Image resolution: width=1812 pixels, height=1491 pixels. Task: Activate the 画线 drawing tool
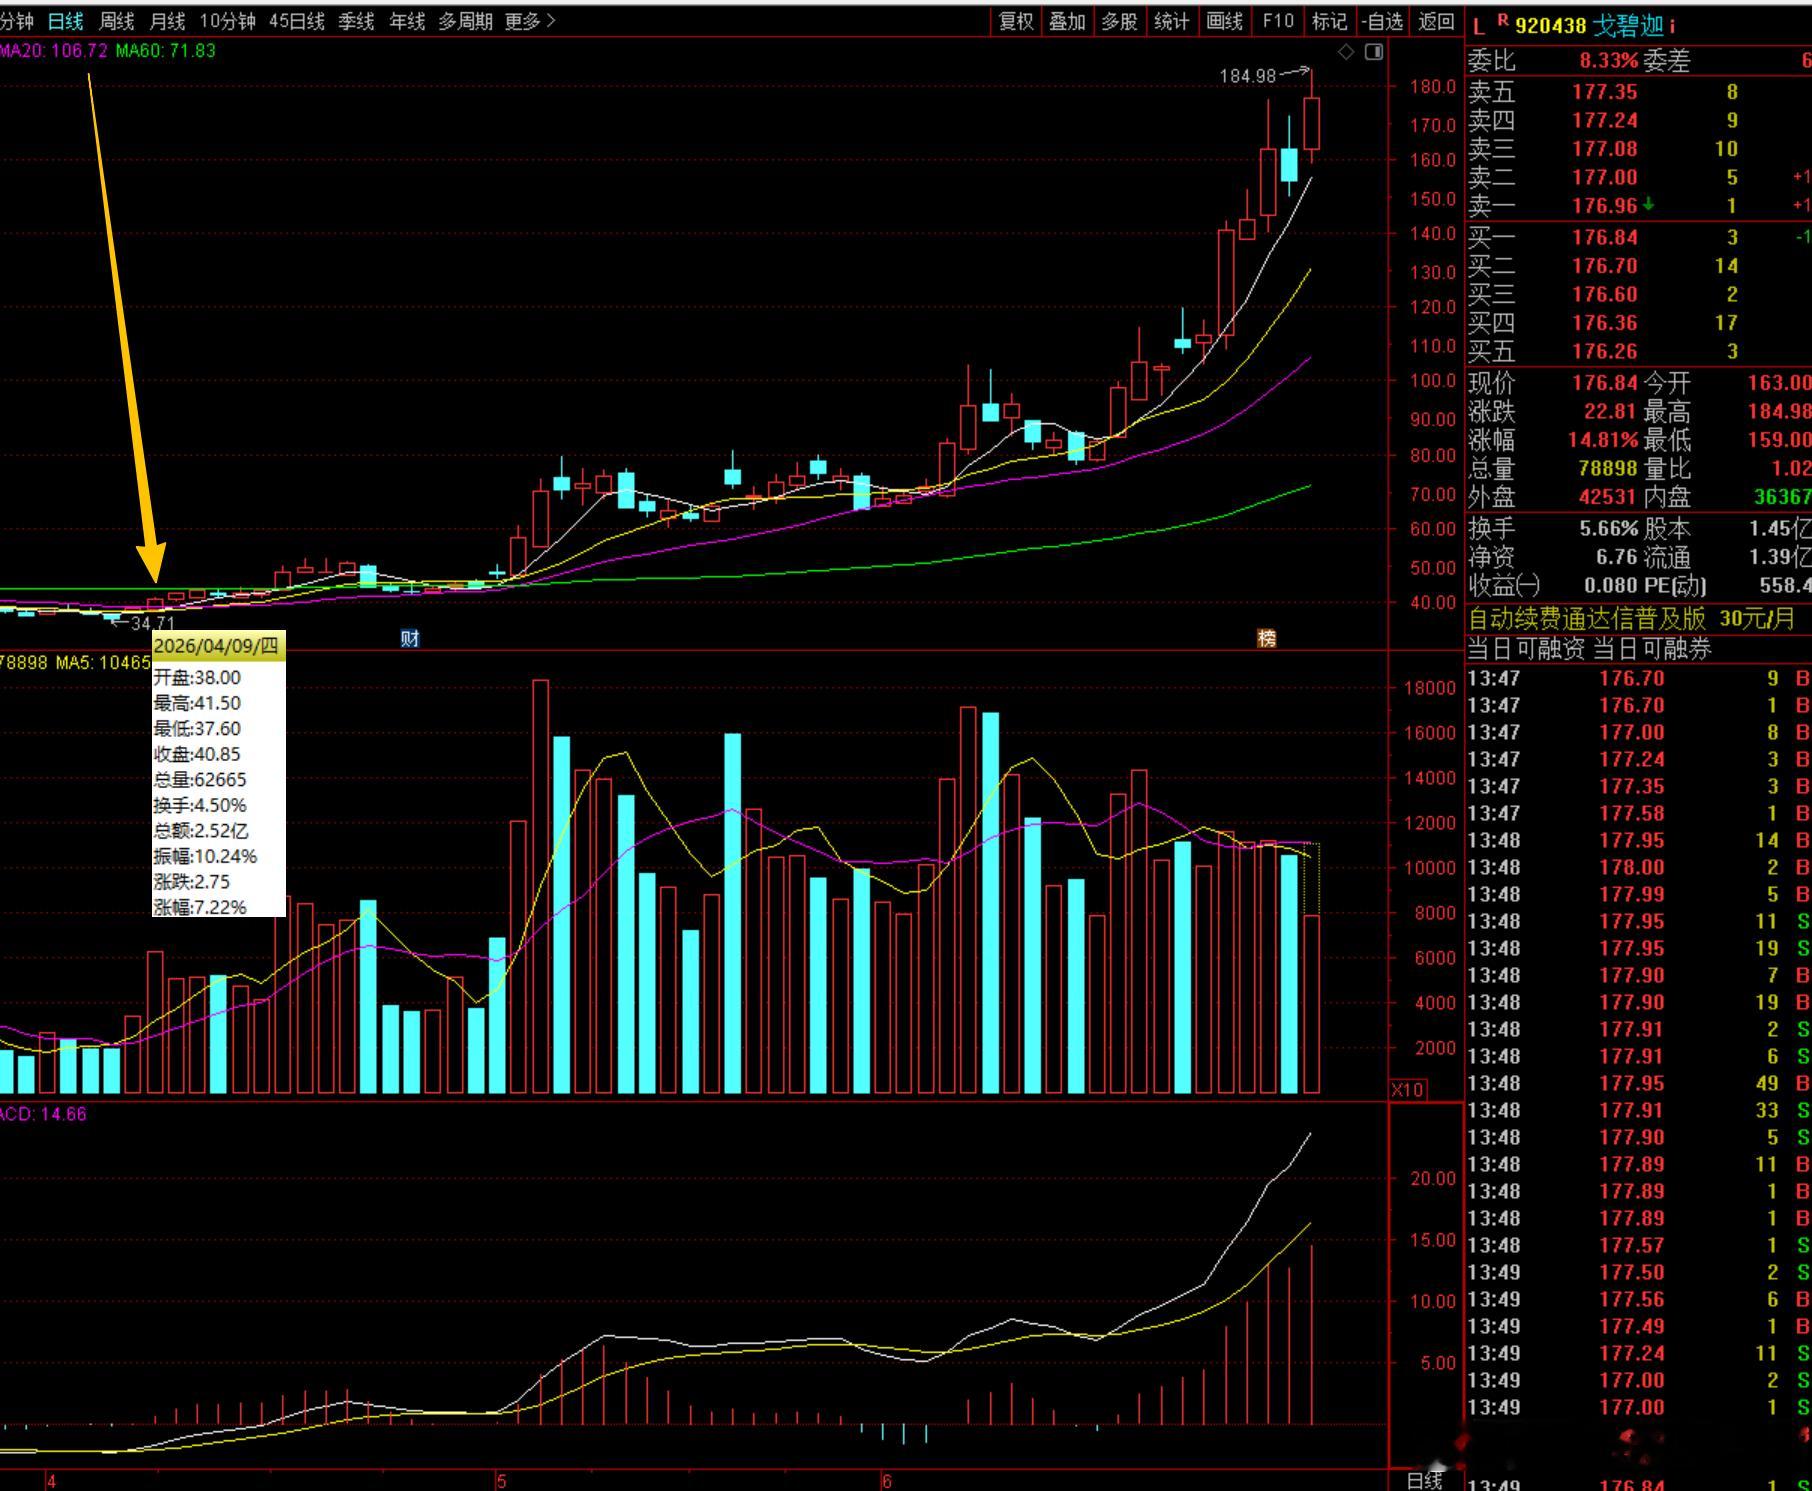(1224, 21)
